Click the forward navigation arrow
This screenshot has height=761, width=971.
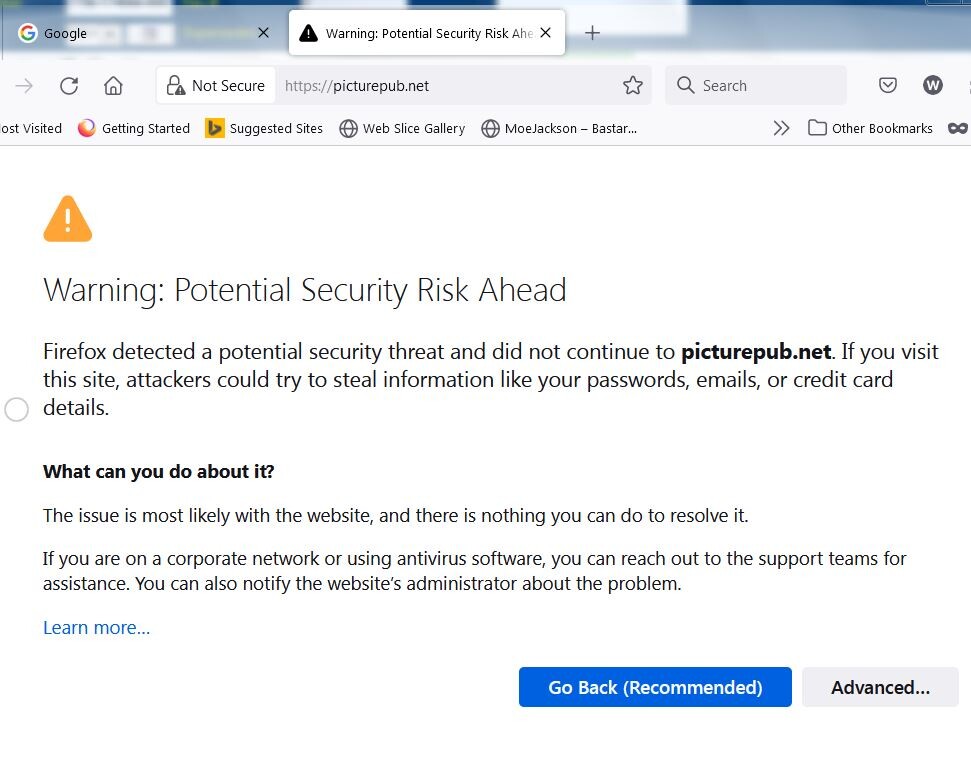[24, 86]
